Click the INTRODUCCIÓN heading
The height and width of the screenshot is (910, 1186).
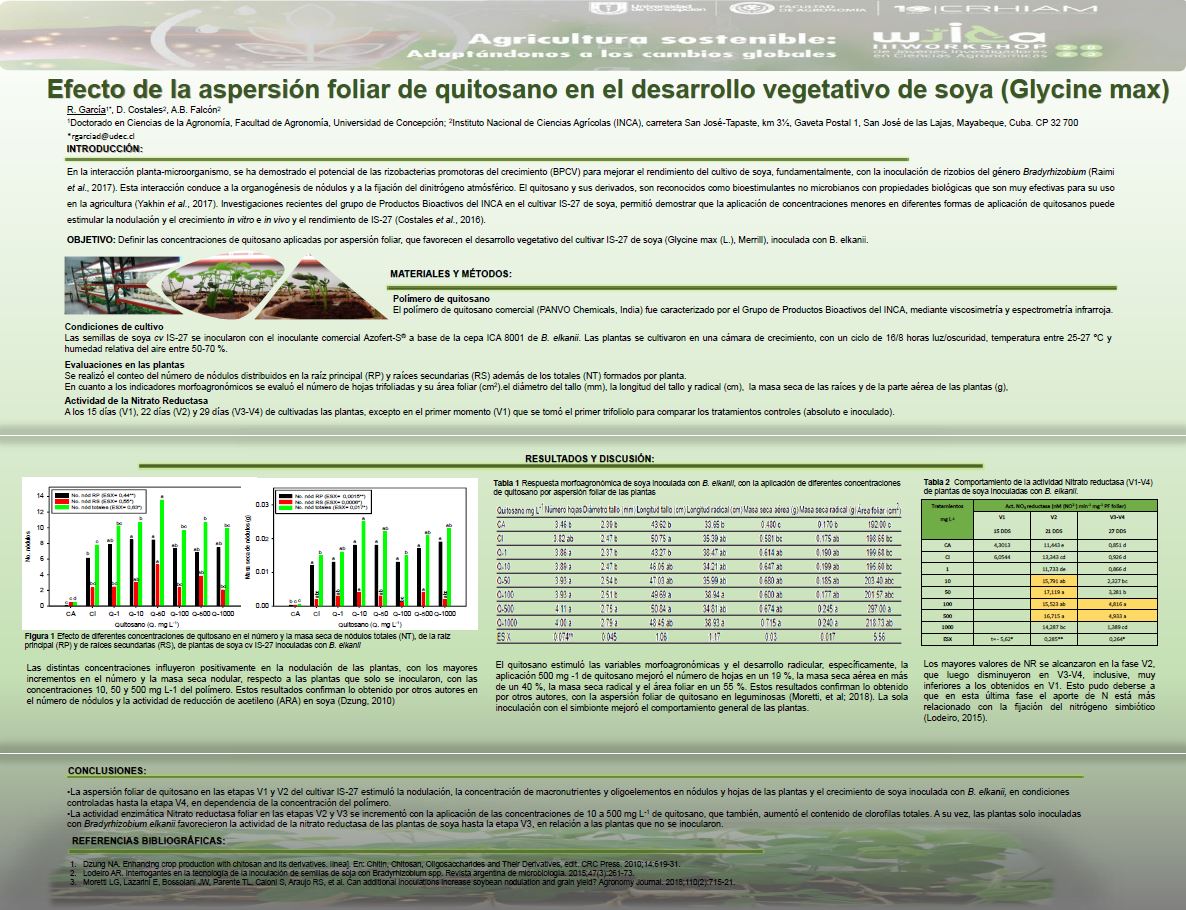coord(104,149)
